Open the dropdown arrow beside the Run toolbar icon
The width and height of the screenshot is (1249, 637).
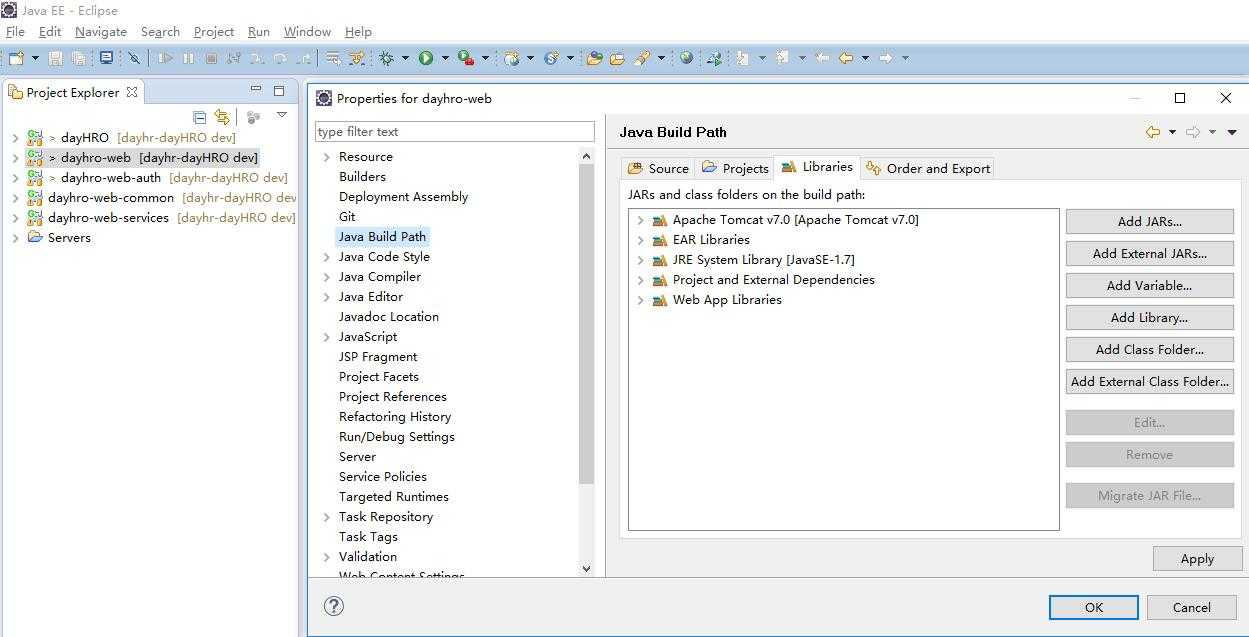point(445,59)
